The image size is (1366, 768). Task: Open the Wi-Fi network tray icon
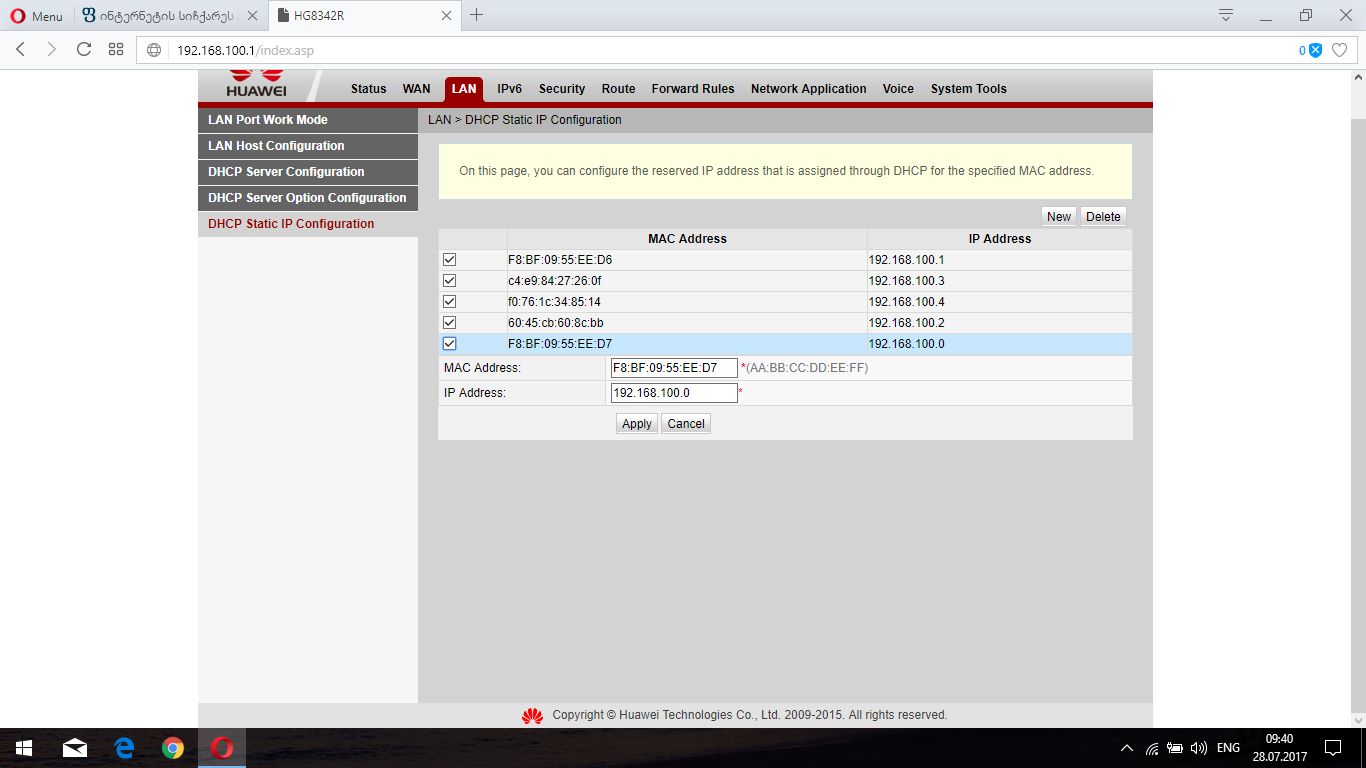(1152, 748)
